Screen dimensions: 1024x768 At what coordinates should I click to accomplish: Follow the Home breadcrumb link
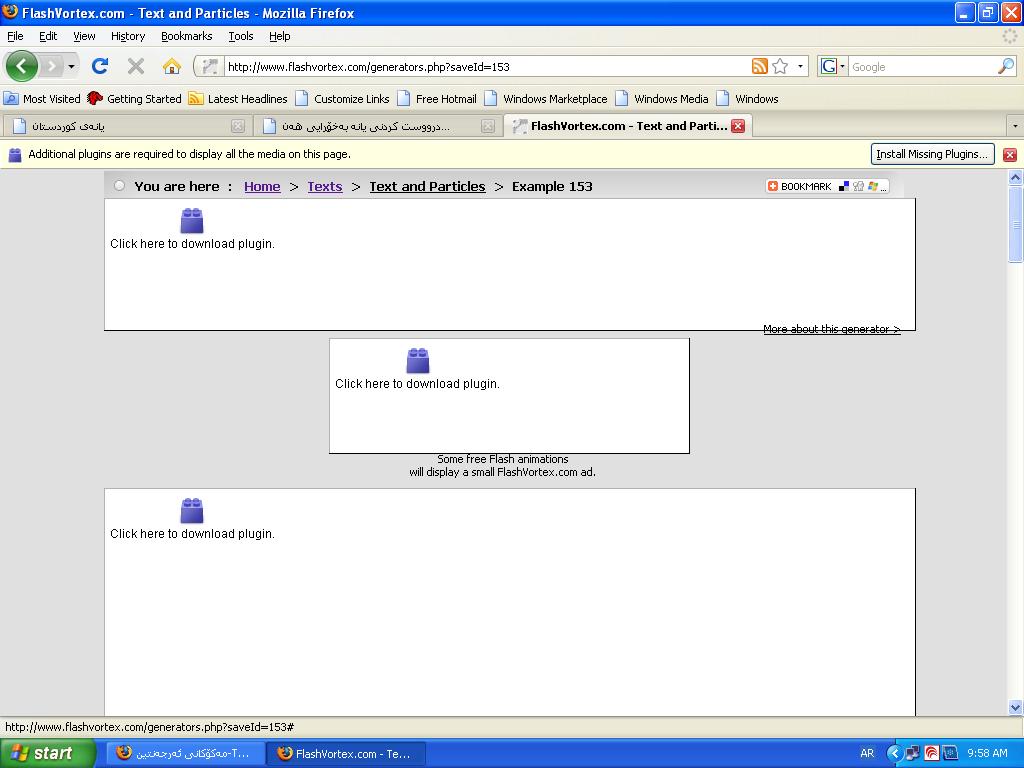(x=262, y=186)
